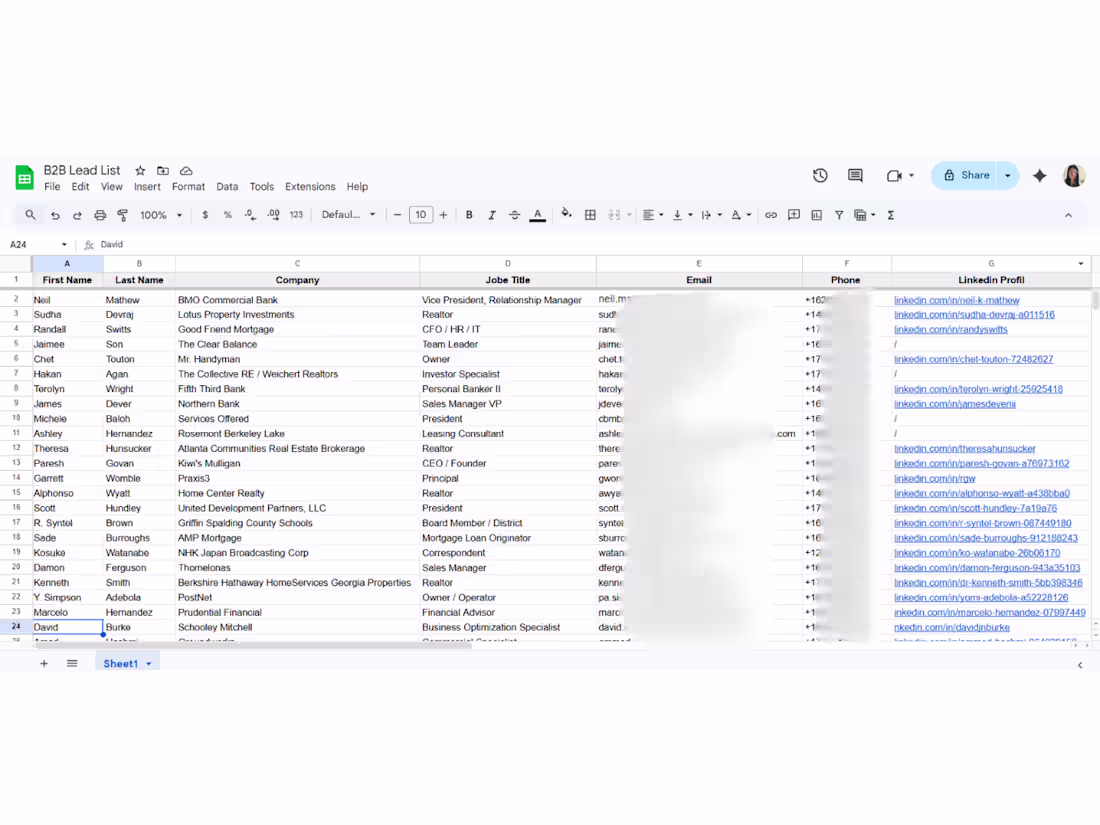Click the move-to-folder icon
The width and height of the screenshot is (1100, 825).
pyautogui.click(x=163, y=170)
